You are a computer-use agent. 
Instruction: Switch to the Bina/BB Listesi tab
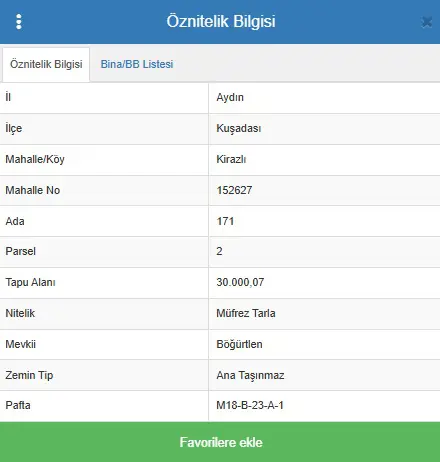pyautogui.click(x=137, y=64)
